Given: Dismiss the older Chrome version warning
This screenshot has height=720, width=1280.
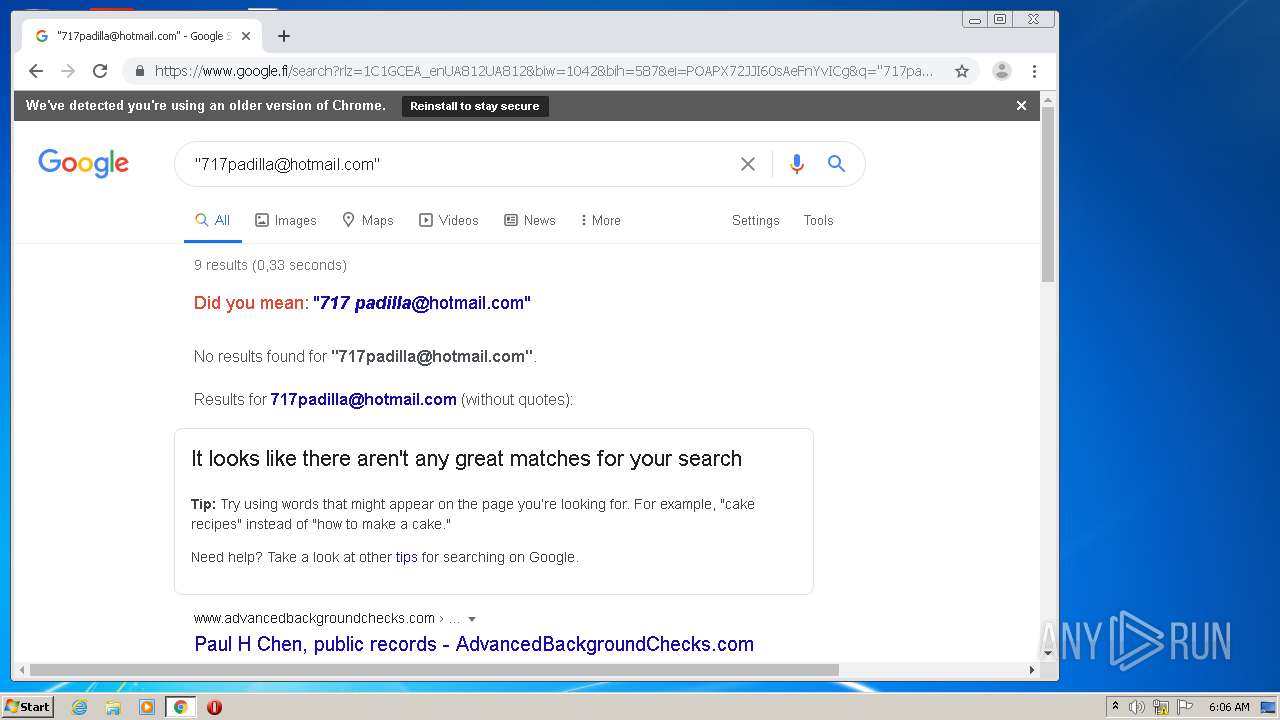Looking at the screenshot, I should tap(1021, 105).
